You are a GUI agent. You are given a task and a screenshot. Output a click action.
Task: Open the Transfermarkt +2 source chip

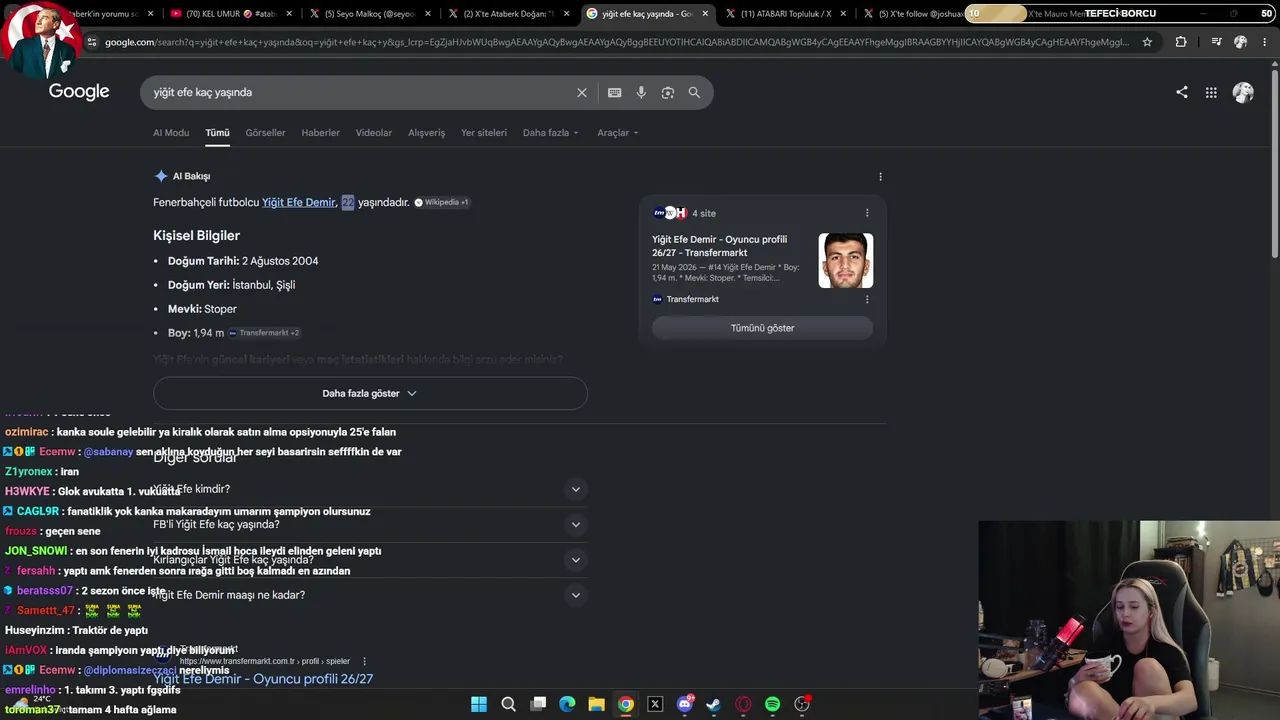click(264, 333)
